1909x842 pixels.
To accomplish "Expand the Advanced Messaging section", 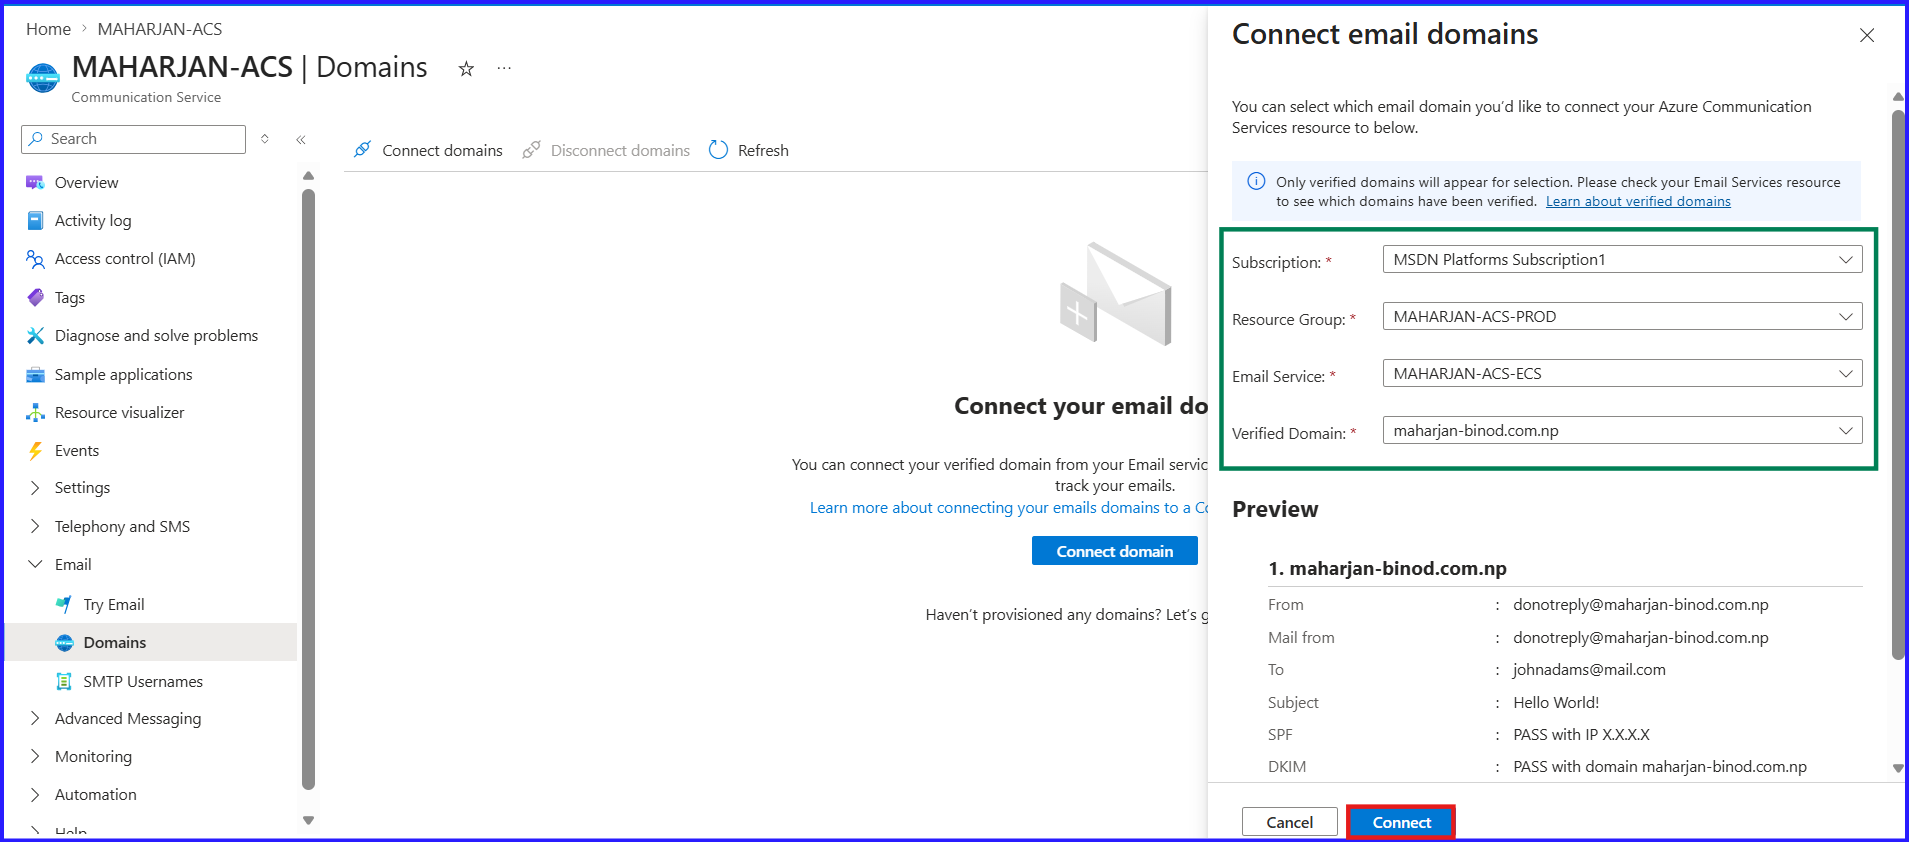I will coord(35,719).
